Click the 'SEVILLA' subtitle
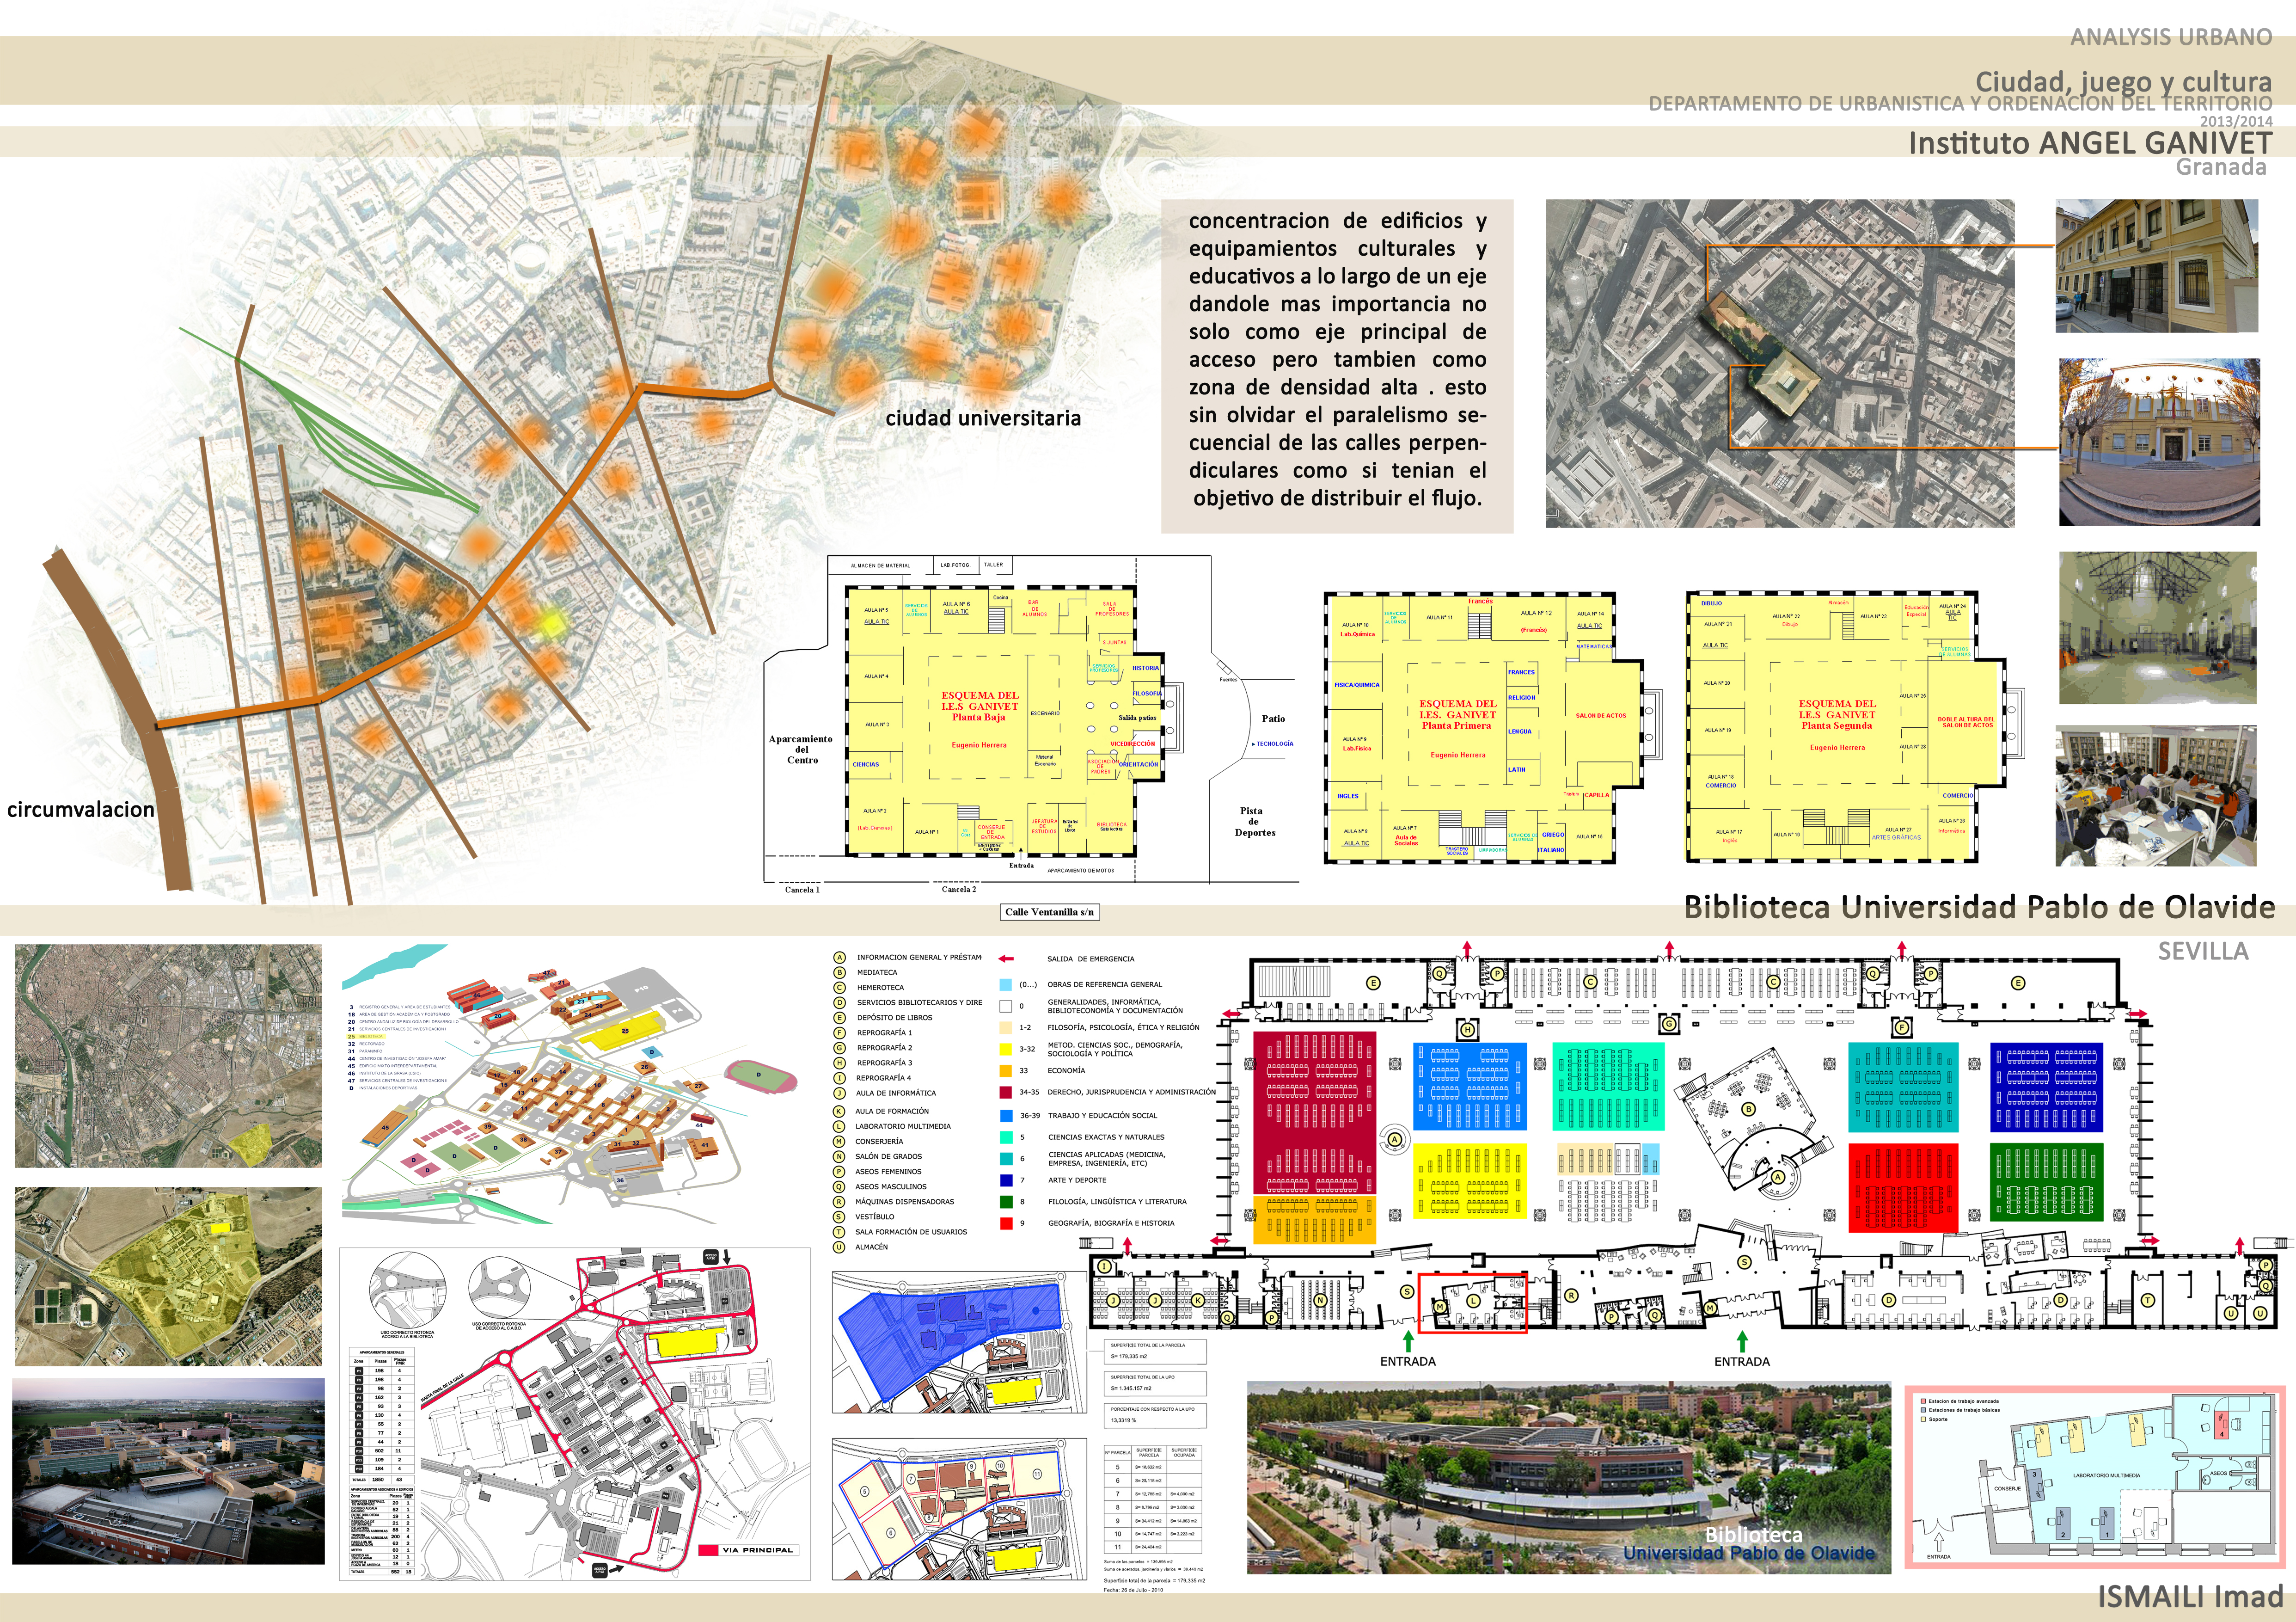 coord(2203,951)
